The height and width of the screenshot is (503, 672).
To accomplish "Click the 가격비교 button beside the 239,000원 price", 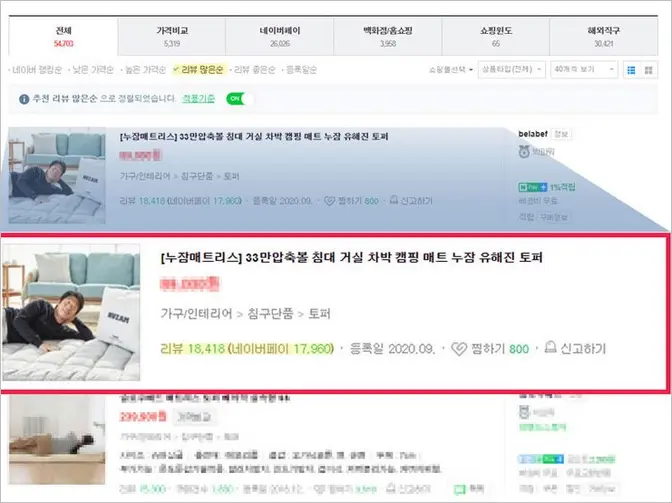I will tap(194, 416).
